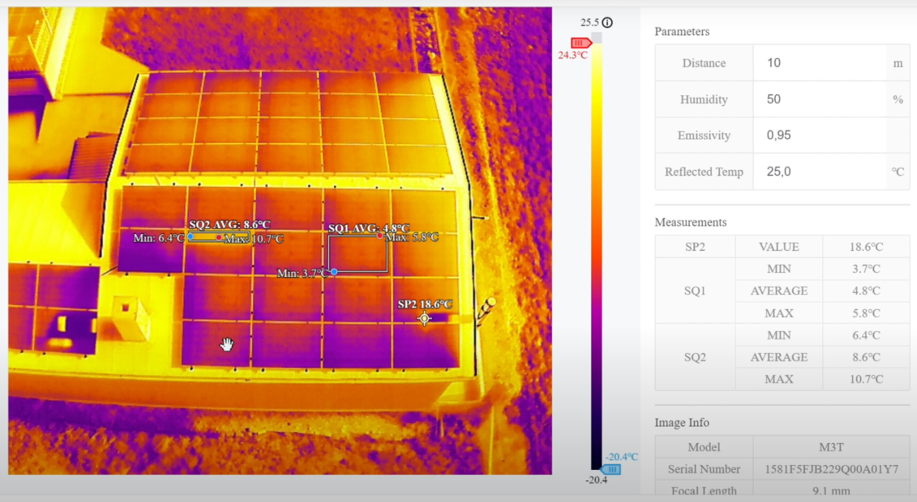The image size is (917, 502).
Task: Click the Distance input field
Action: coord(820,63)
